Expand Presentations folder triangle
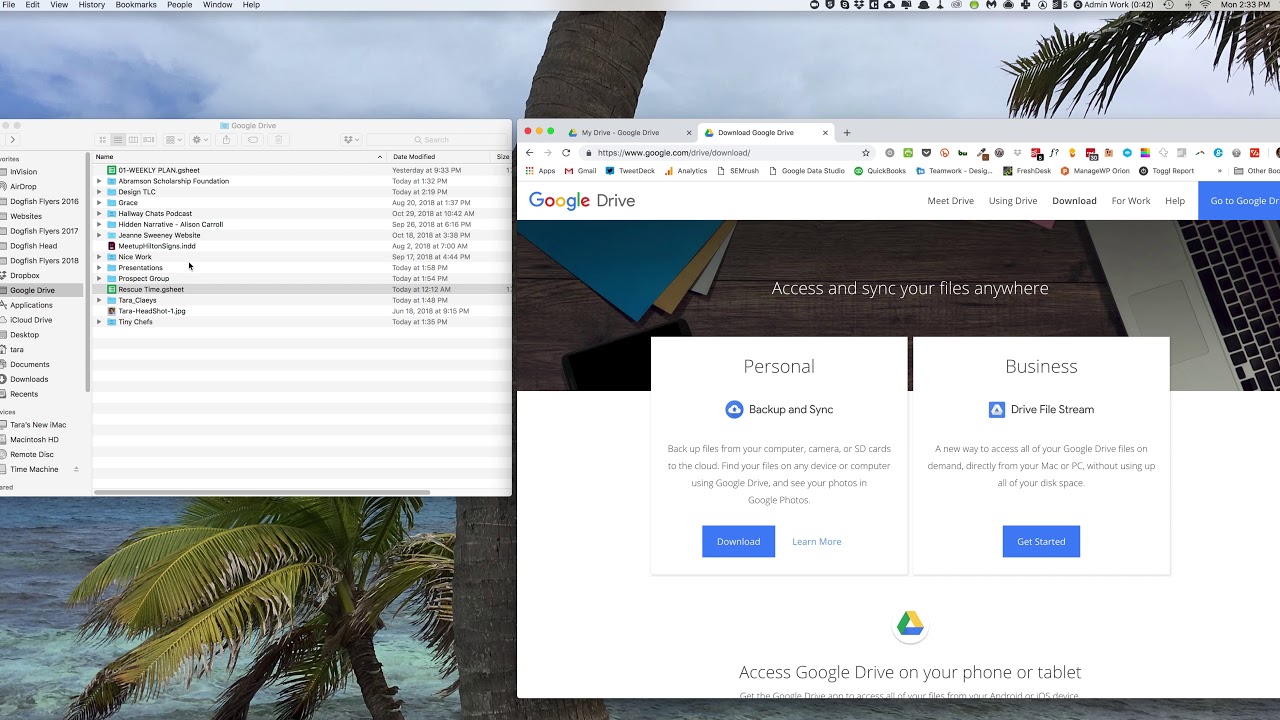The width and height of the screenshot is (1280, 720). pos(99,268)
